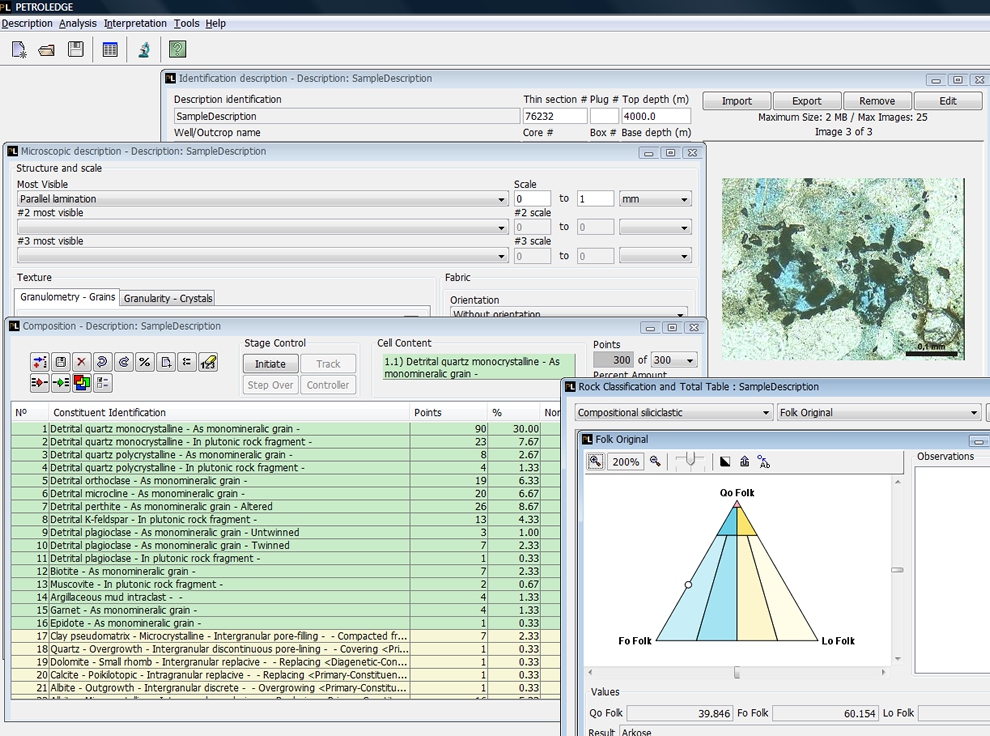The width and height of the screenshot is (990, 736).
Task: Click the microscope icon in main toolbar
Action: (144, 50)
